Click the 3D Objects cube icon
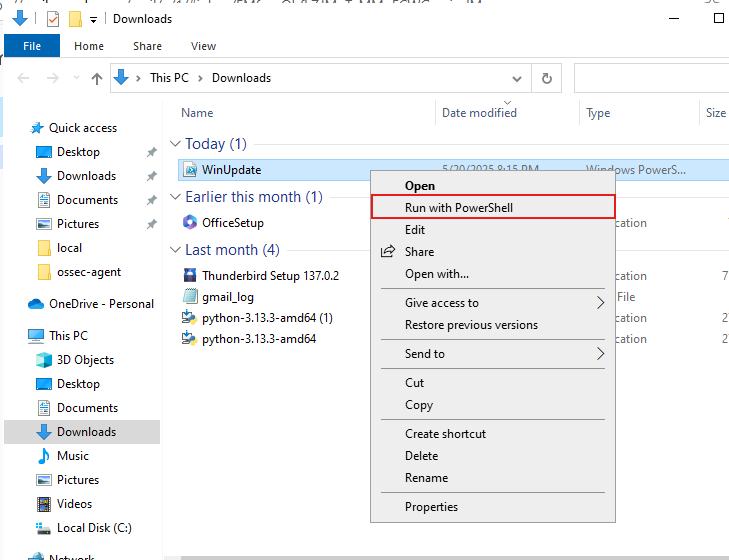Viewport: 729px width, 560px height. [x=44, y=360]
